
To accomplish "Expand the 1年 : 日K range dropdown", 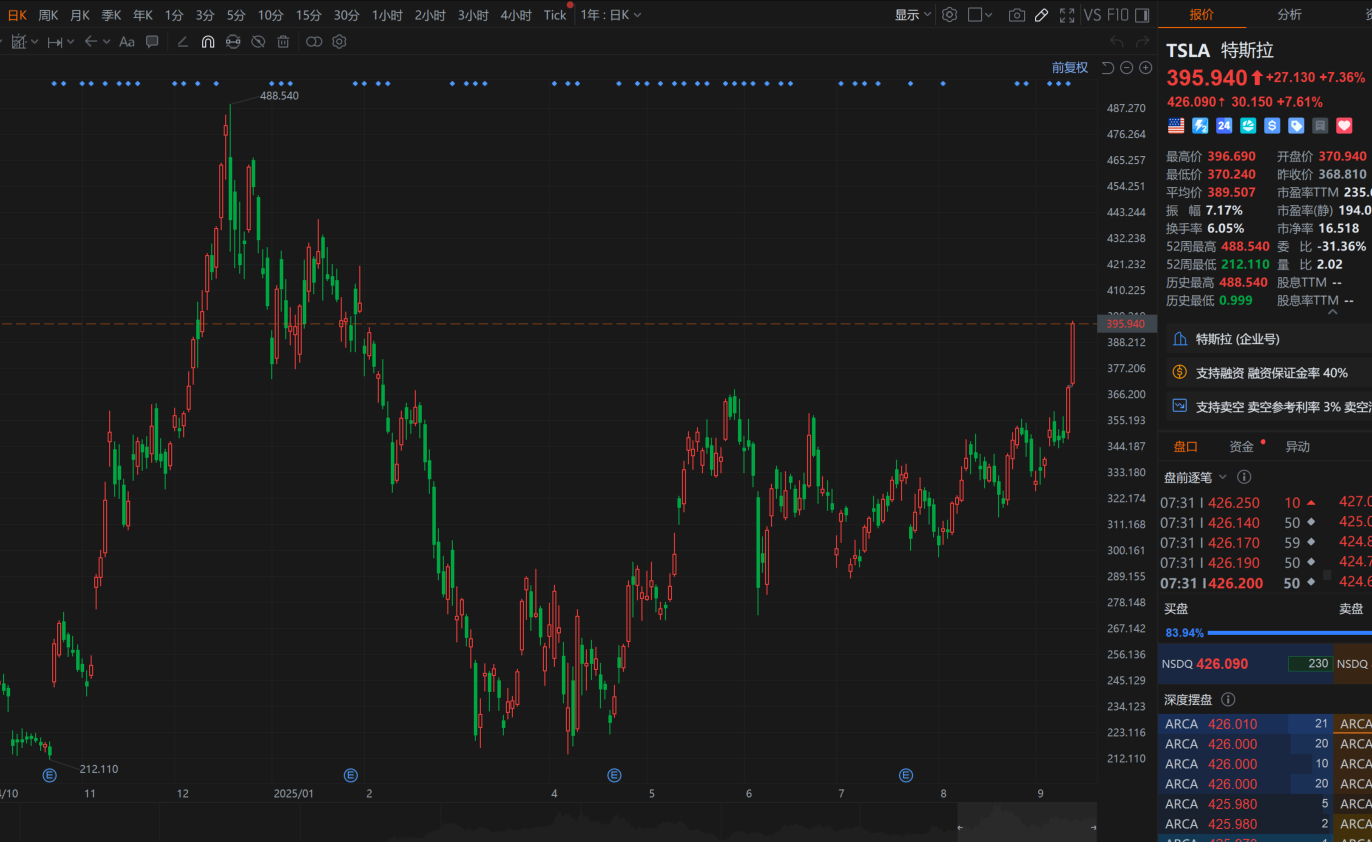I will tap(611, 15).
